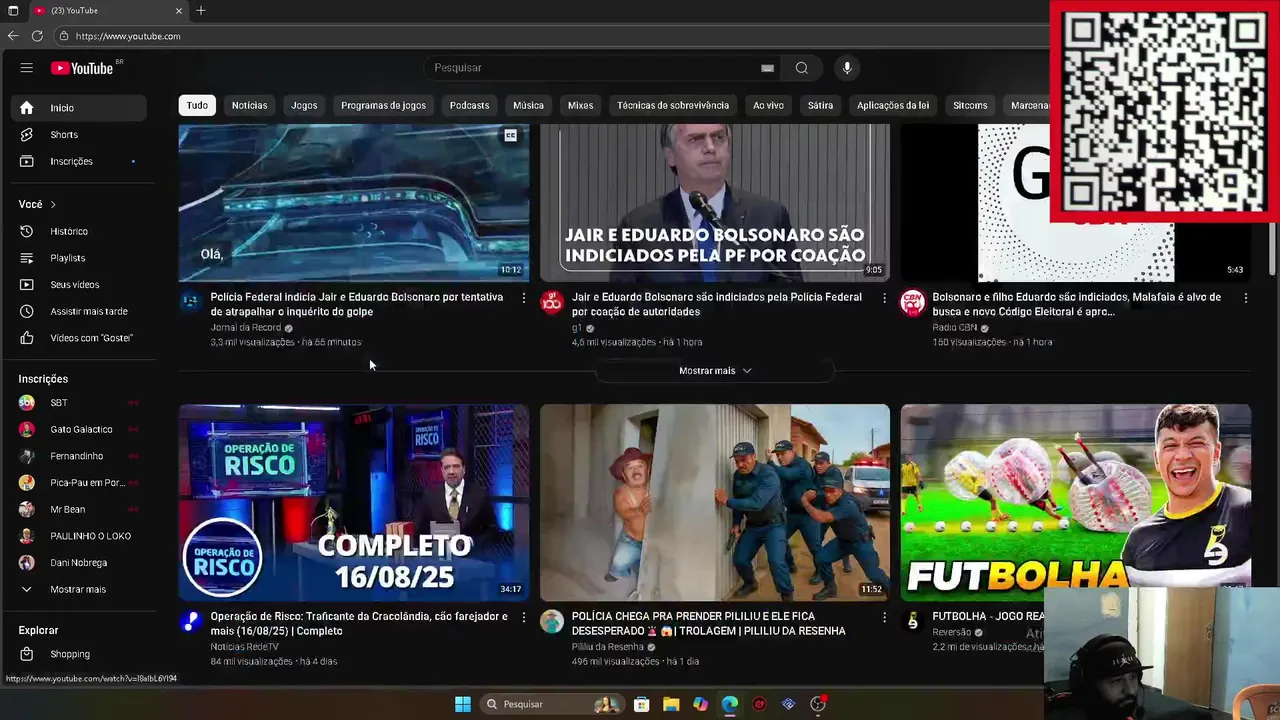
Task: Open File Explorer from taskbar
Action: coord(671,704)
